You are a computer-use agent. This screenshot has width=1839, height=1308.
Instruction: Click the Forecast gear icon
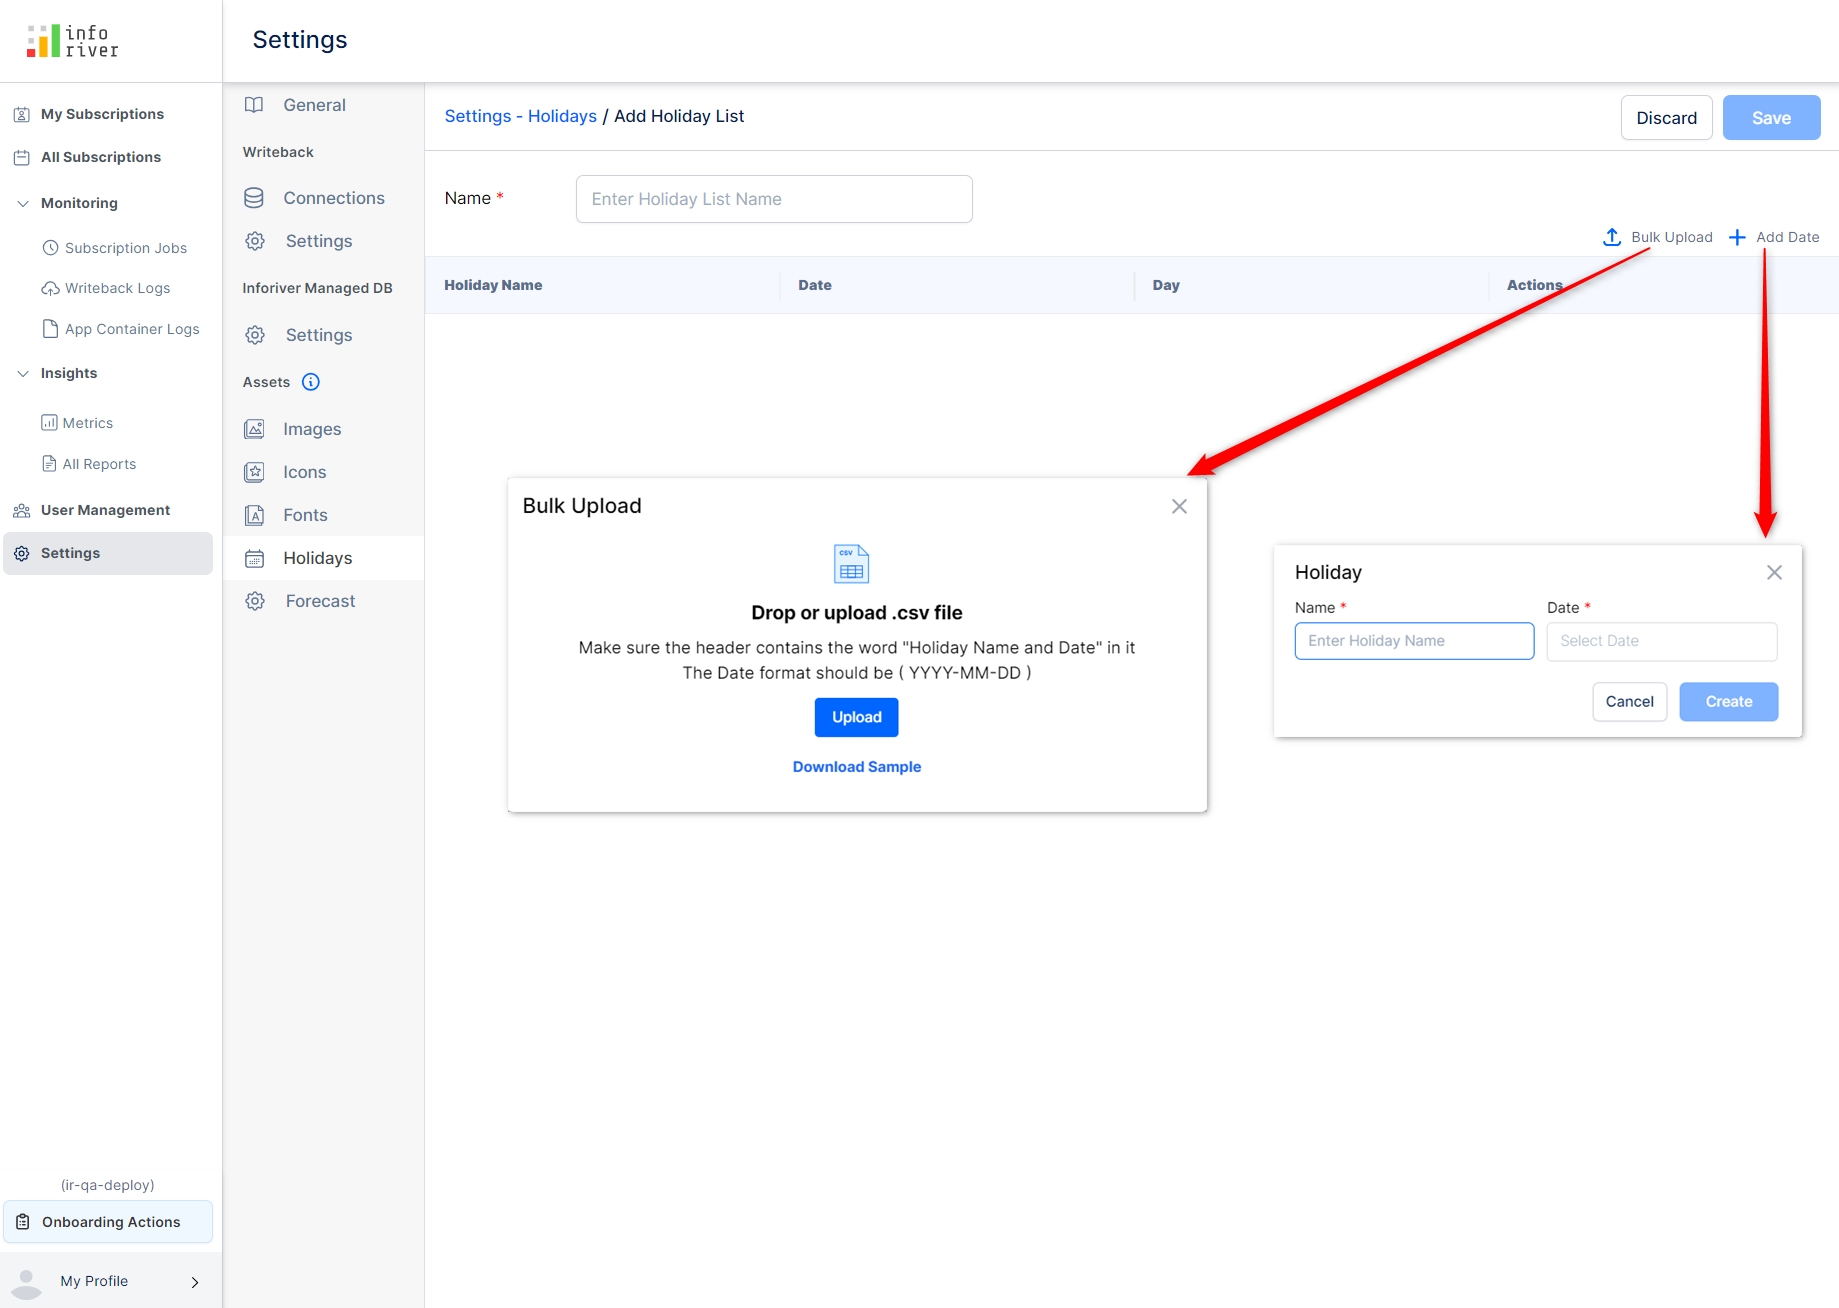[255, 601]
